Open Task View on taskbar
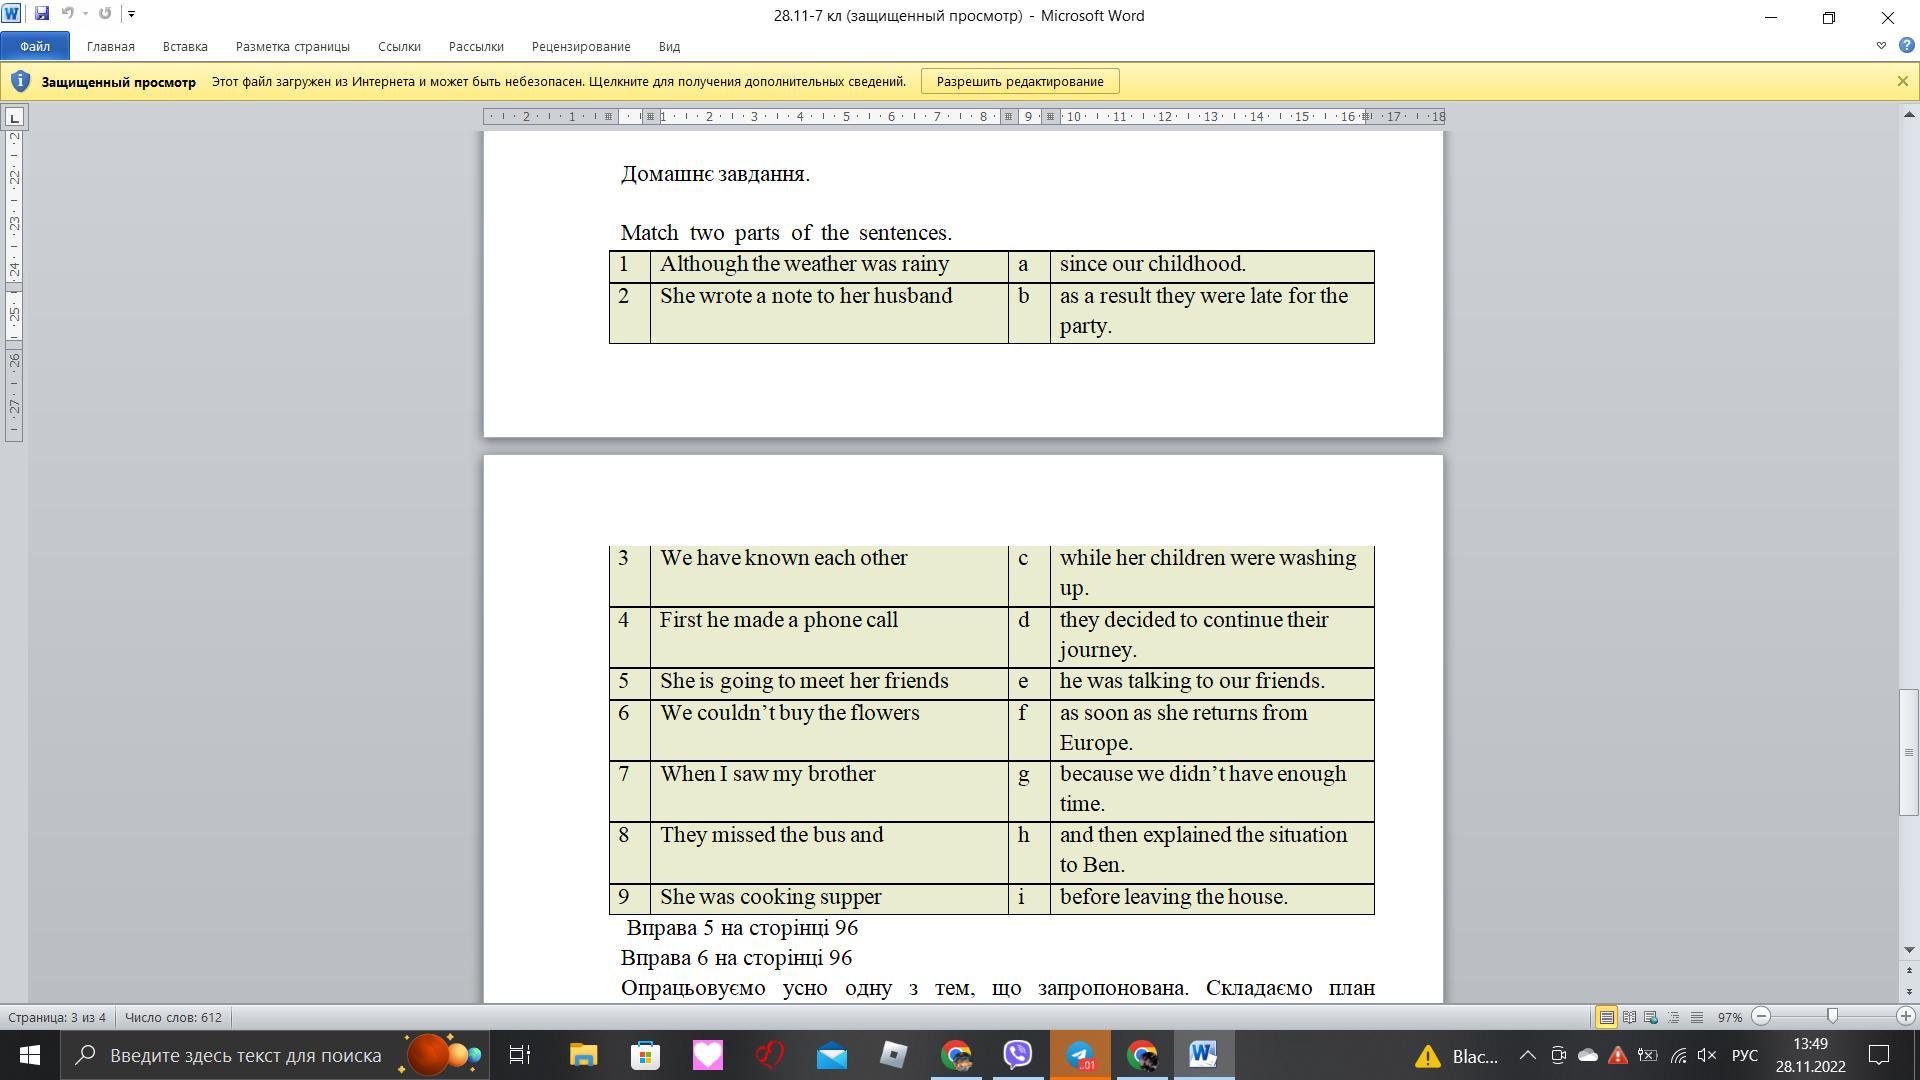 (x=520, y=1055)
